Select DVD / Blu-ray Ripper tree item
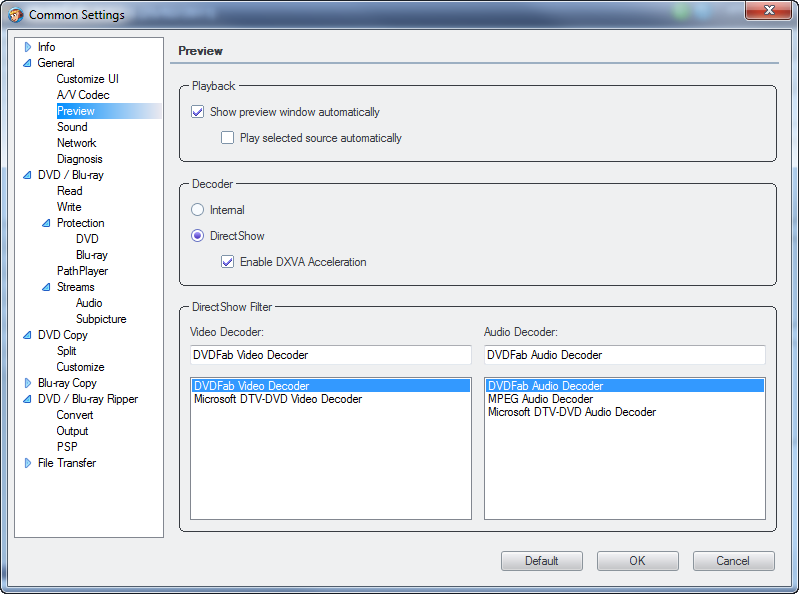The height and width of the screenshot is (594, 799). tap(88, 399)
